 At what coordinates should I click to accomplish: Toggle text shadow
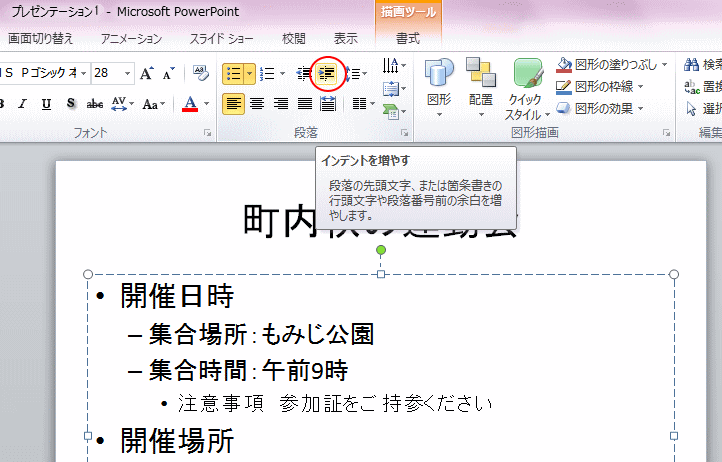70,104
